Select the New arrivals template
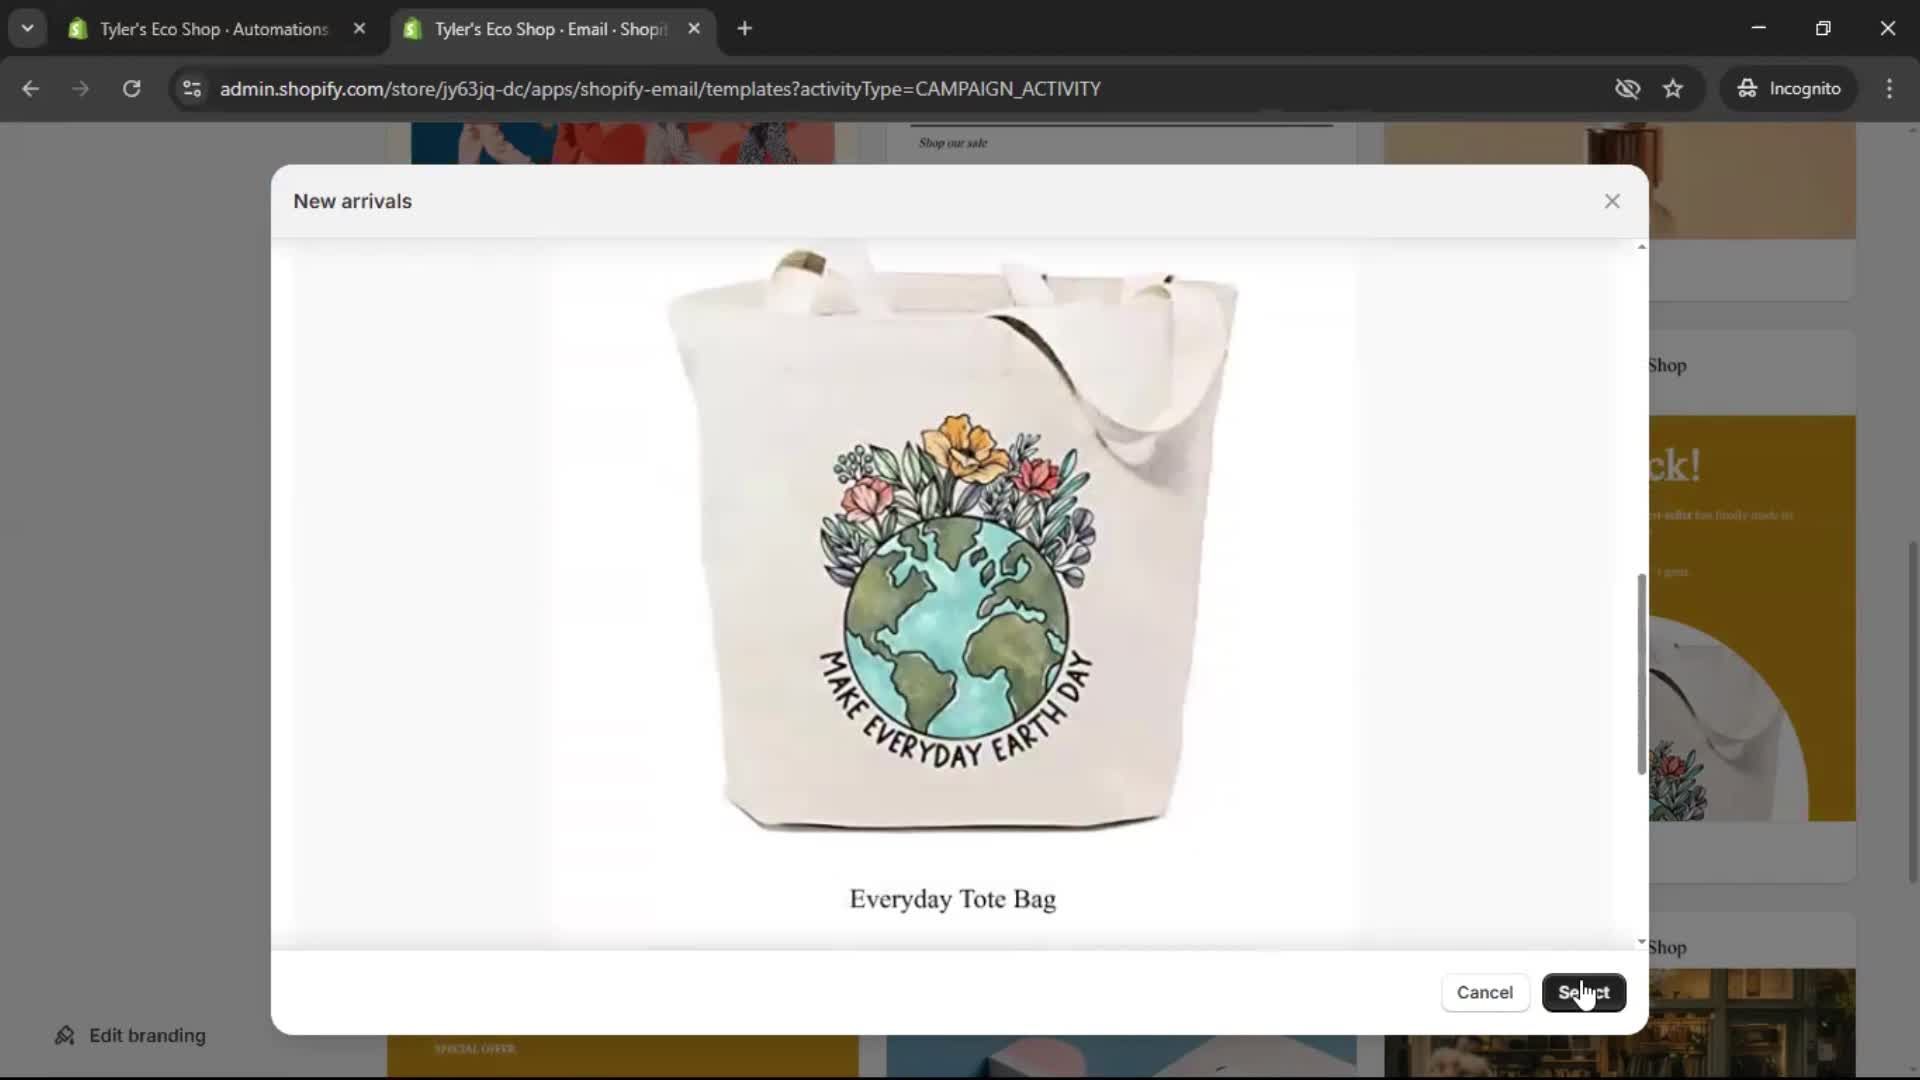Image resolution: width=1920 pixels, height=1080 pixels. (1584, 992)
